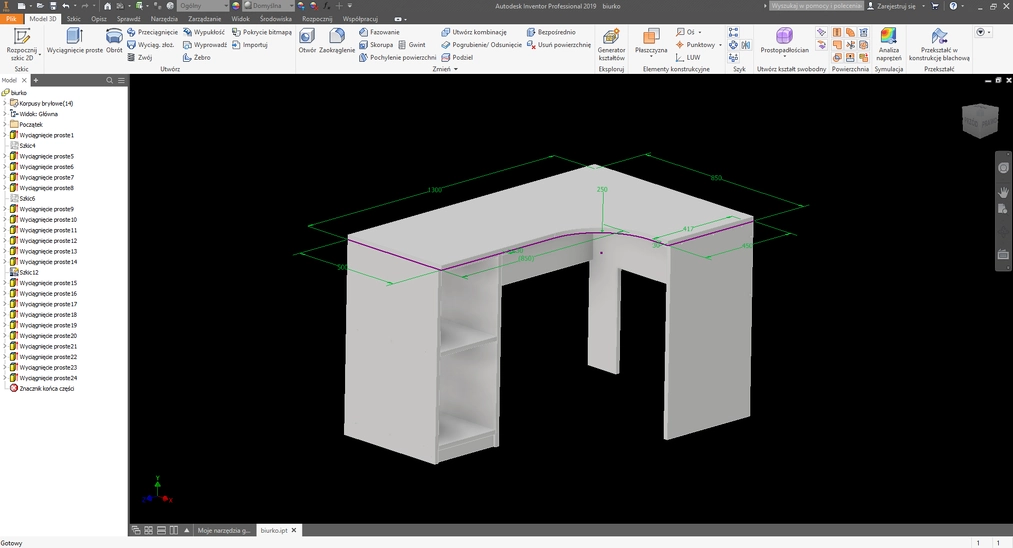Expand Widok: Główna tree node
The height and width of the screenshot is (548, 1013).
pyautogui.click(x=5, y=114)
